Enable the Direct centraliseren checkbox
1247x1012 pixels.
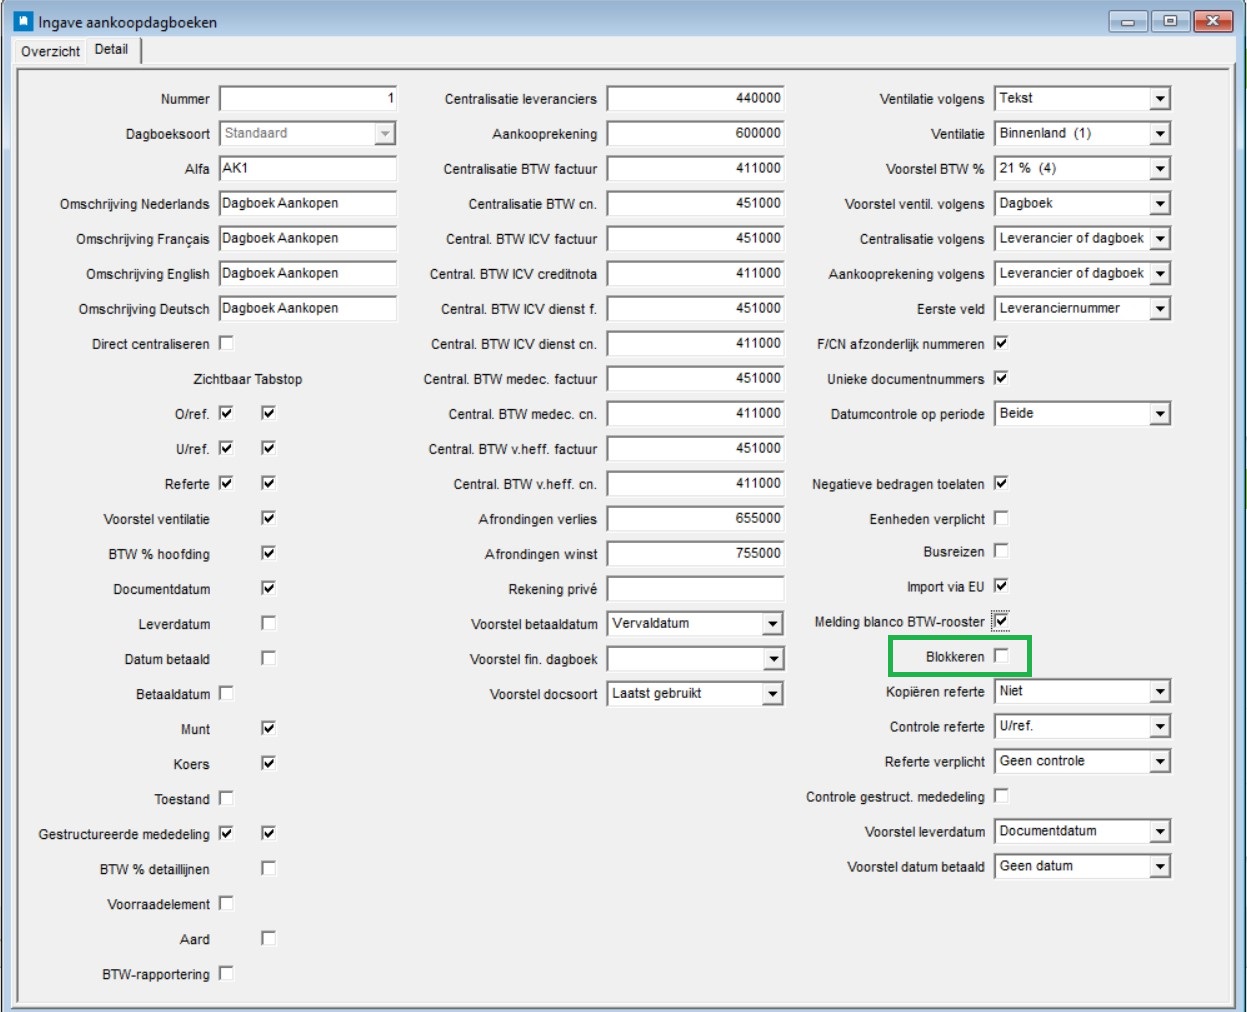(226, 343)
